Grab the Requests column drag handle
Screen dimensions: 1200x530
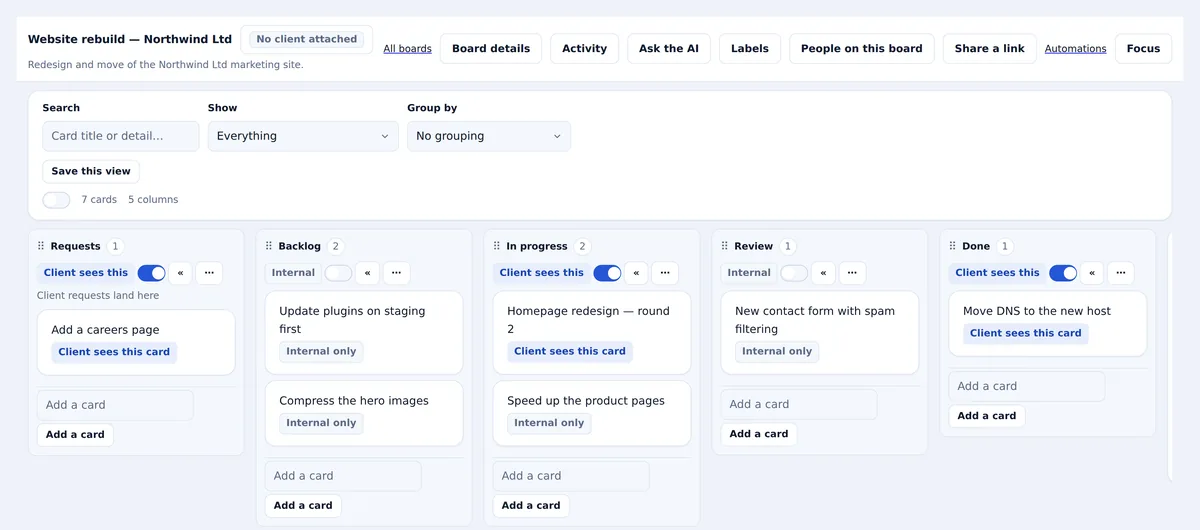[x=41, y=246]
